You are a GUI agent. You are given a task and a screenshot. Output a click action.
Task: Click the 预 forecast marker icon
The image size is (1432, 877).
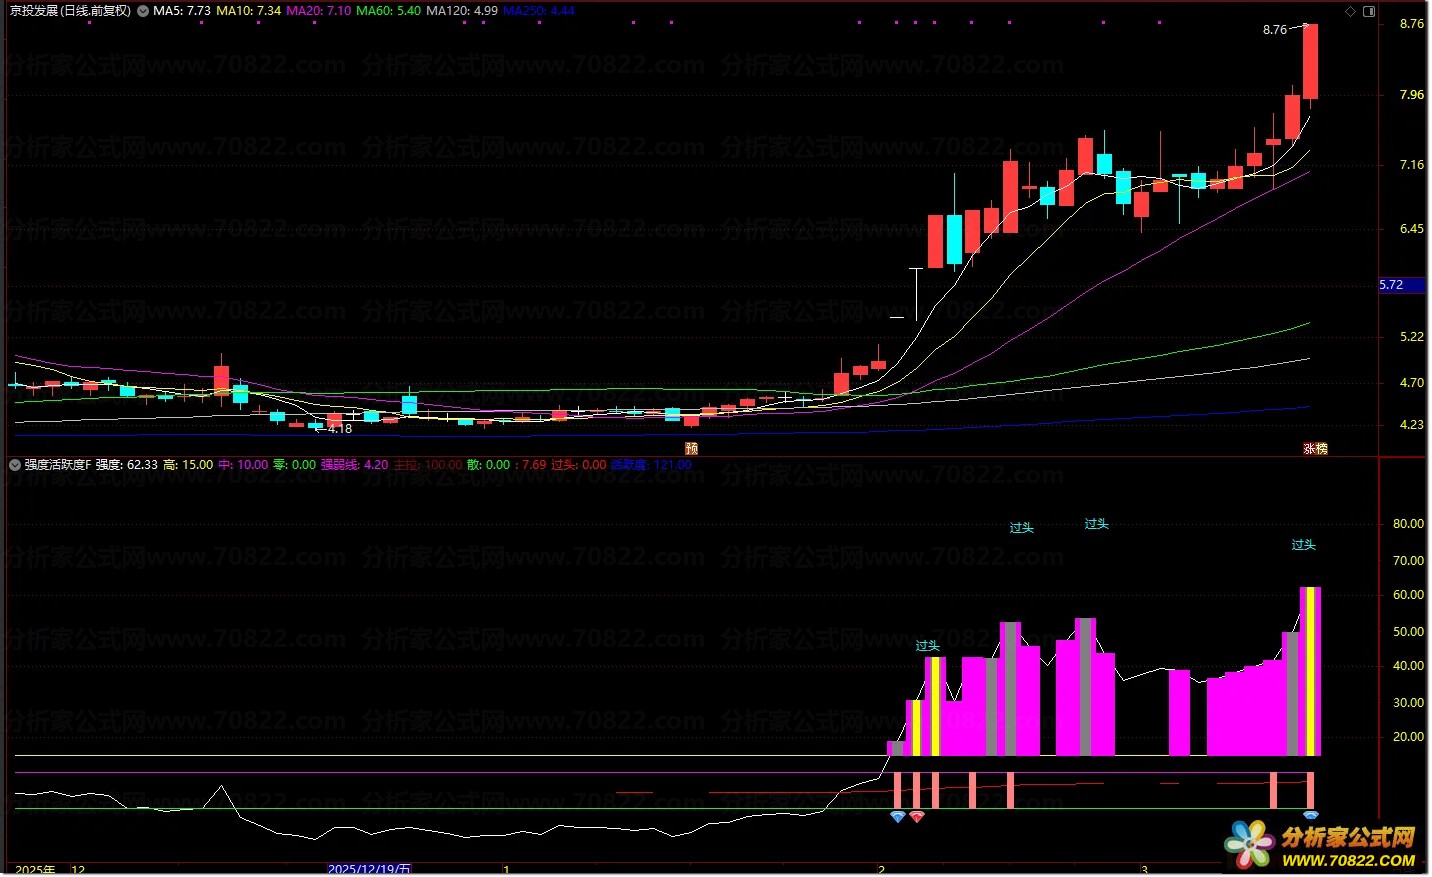(x=691, y=449)
